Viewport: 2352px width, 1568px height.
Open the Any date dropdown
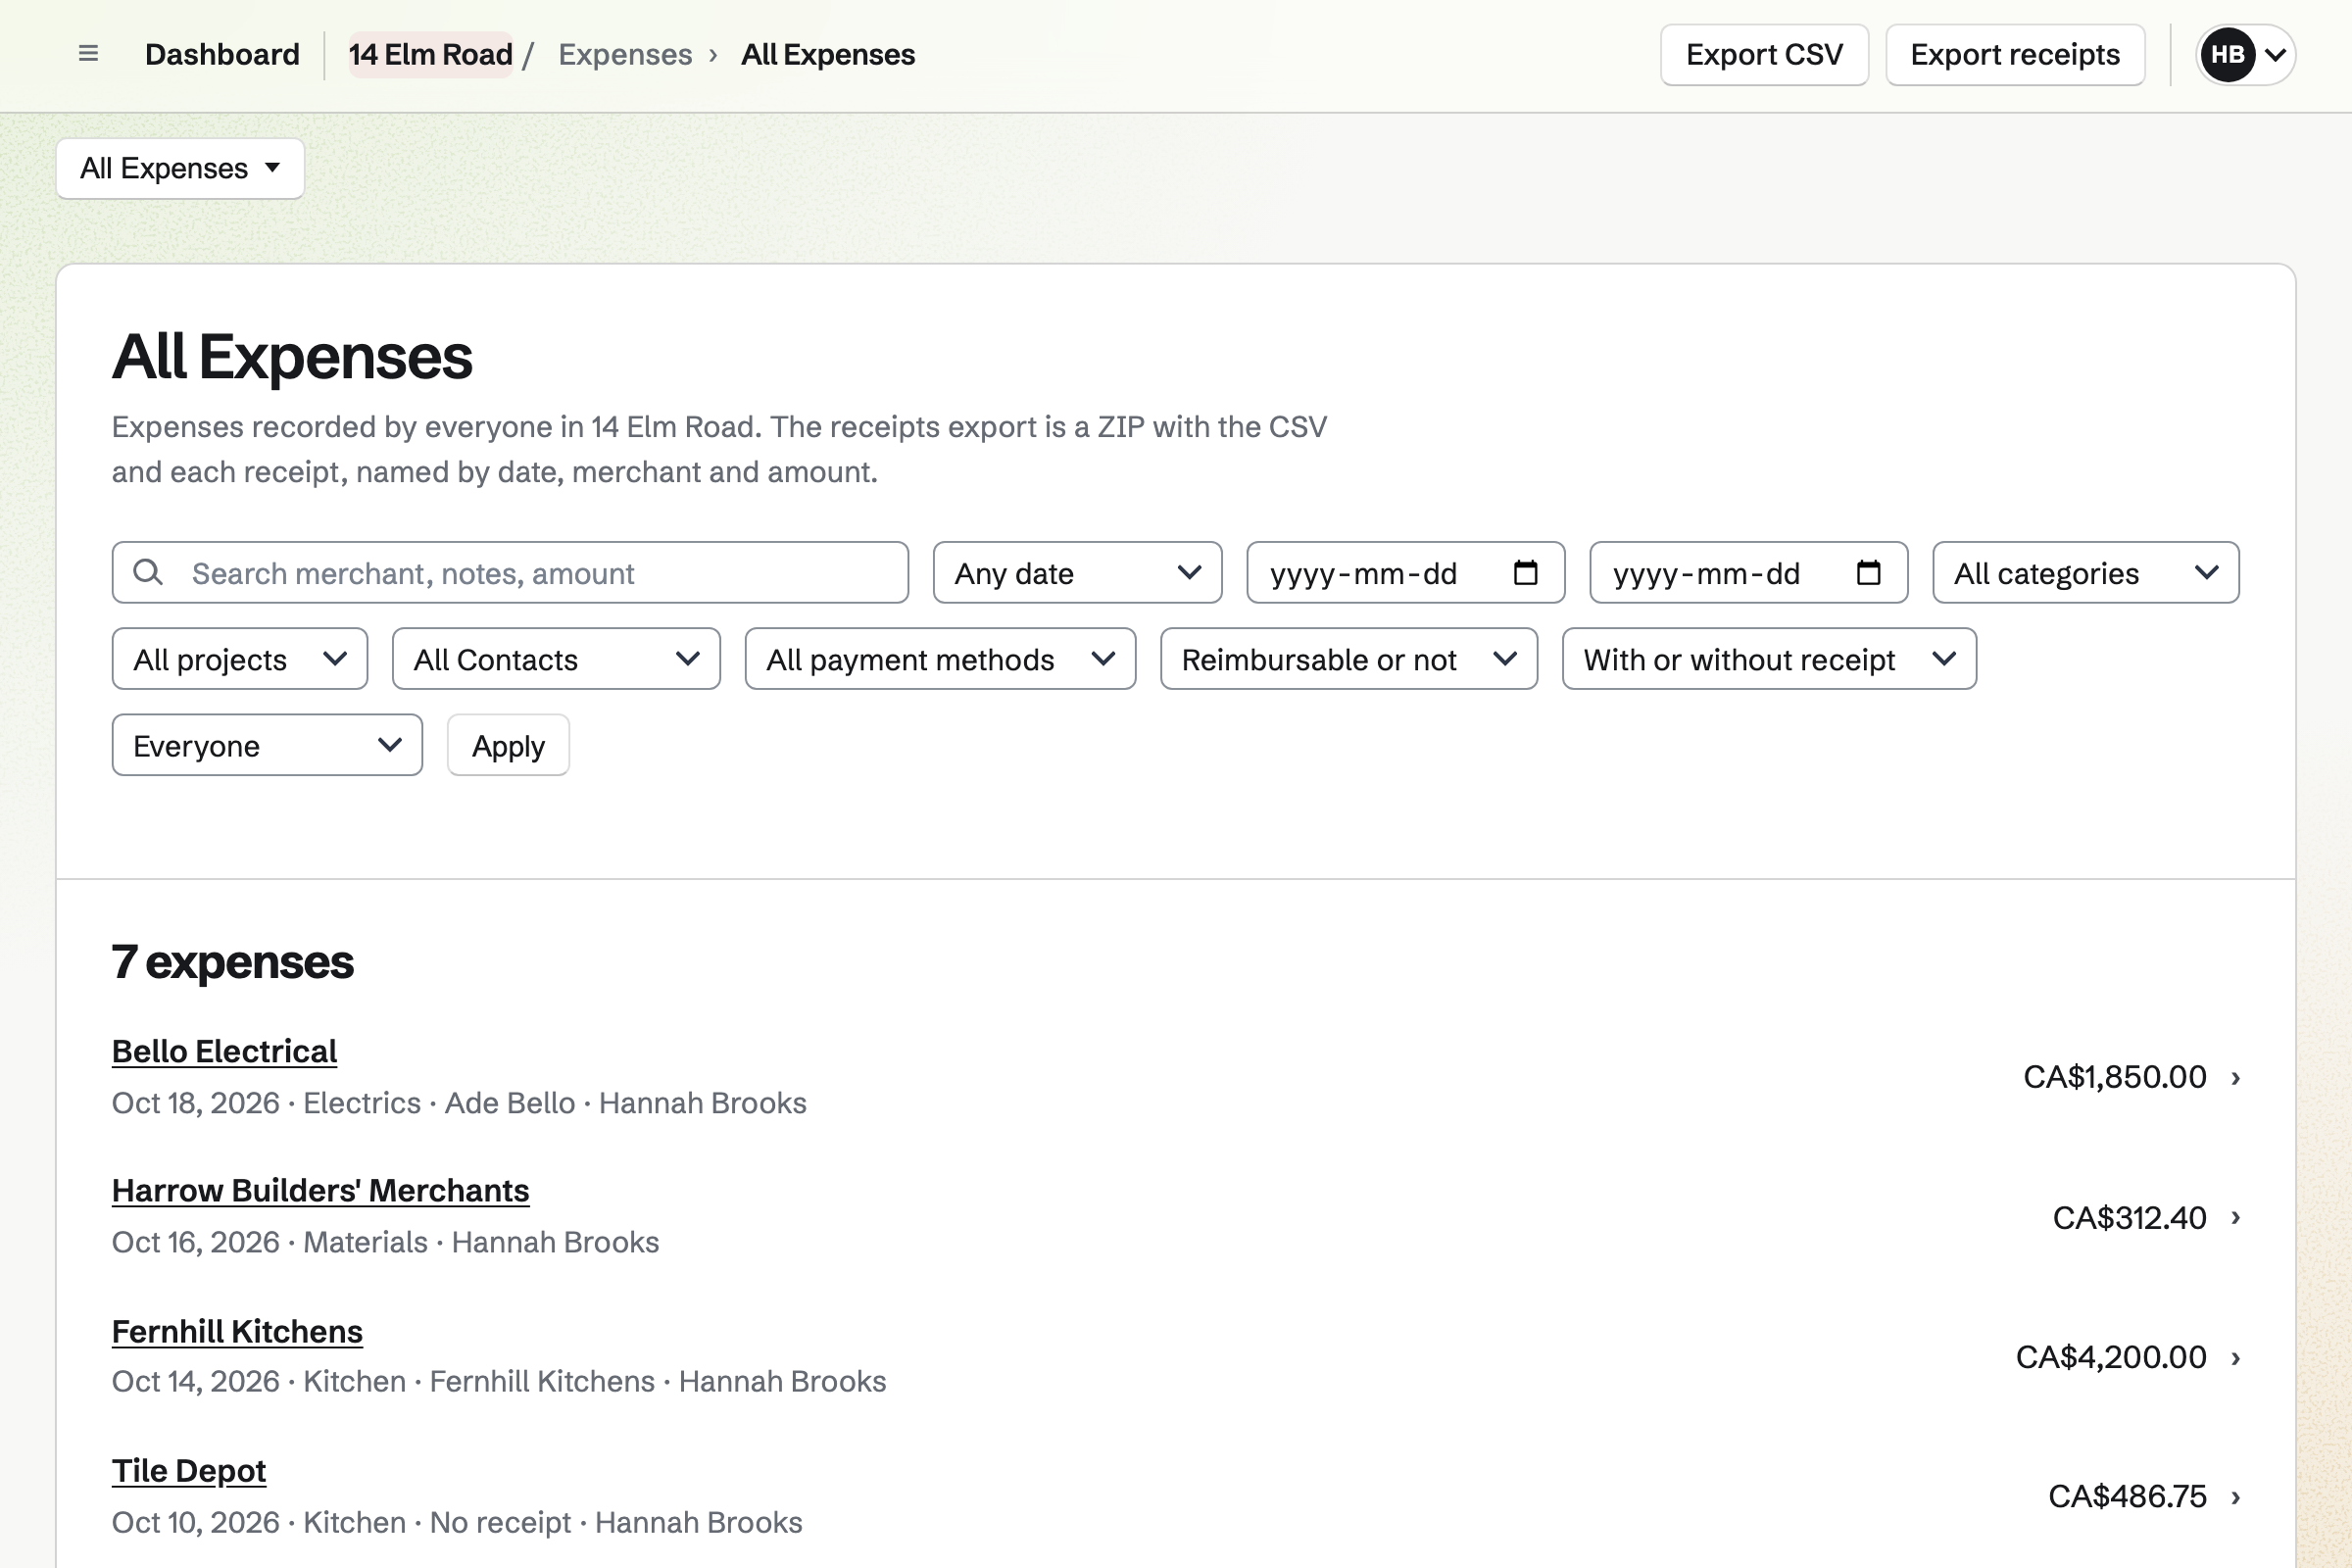(1077, 572)
